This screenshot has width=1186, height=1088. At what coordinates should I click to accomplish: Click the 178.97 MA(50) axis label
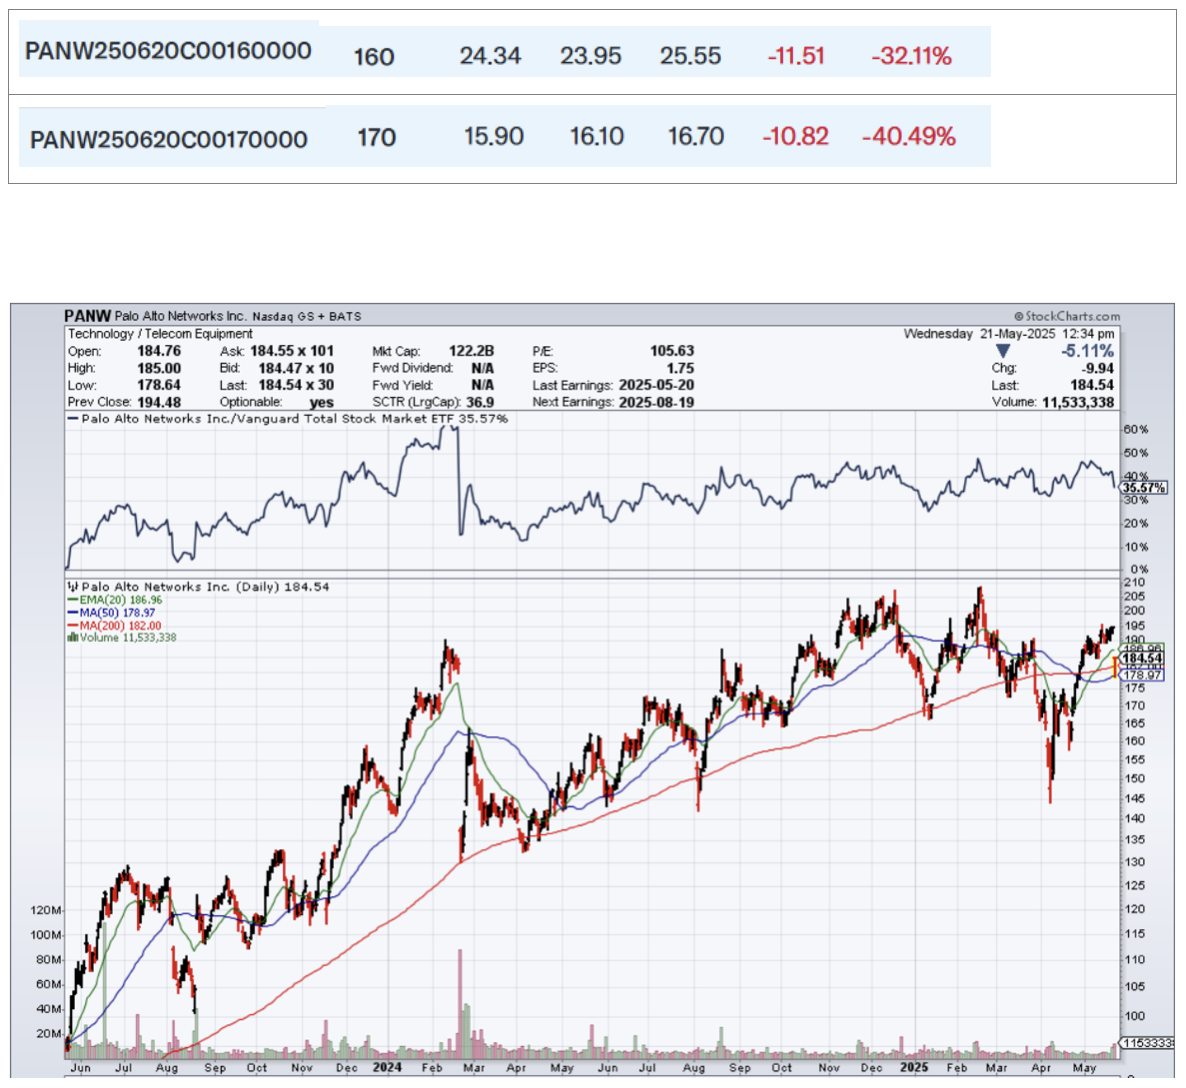point(1142,675)
